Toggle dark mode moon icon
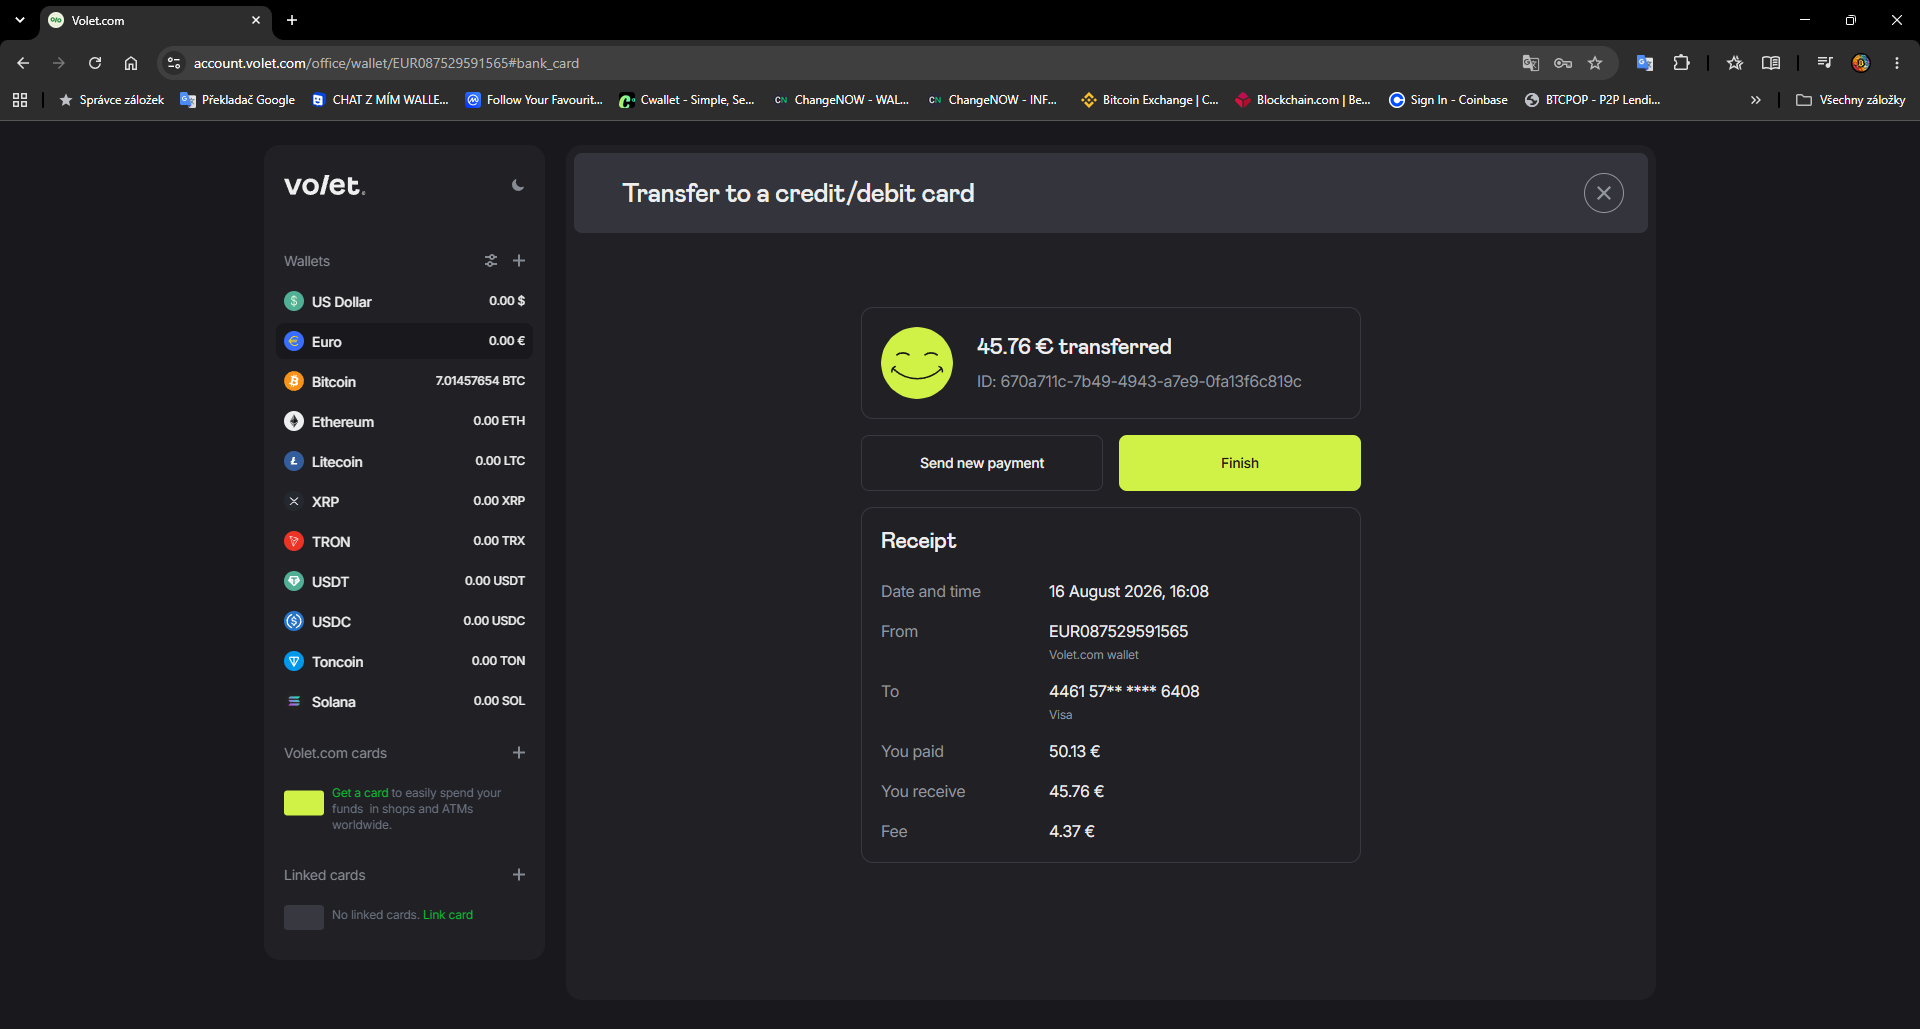Viewport: 1920px width, 1029px height. coord(517,185)
